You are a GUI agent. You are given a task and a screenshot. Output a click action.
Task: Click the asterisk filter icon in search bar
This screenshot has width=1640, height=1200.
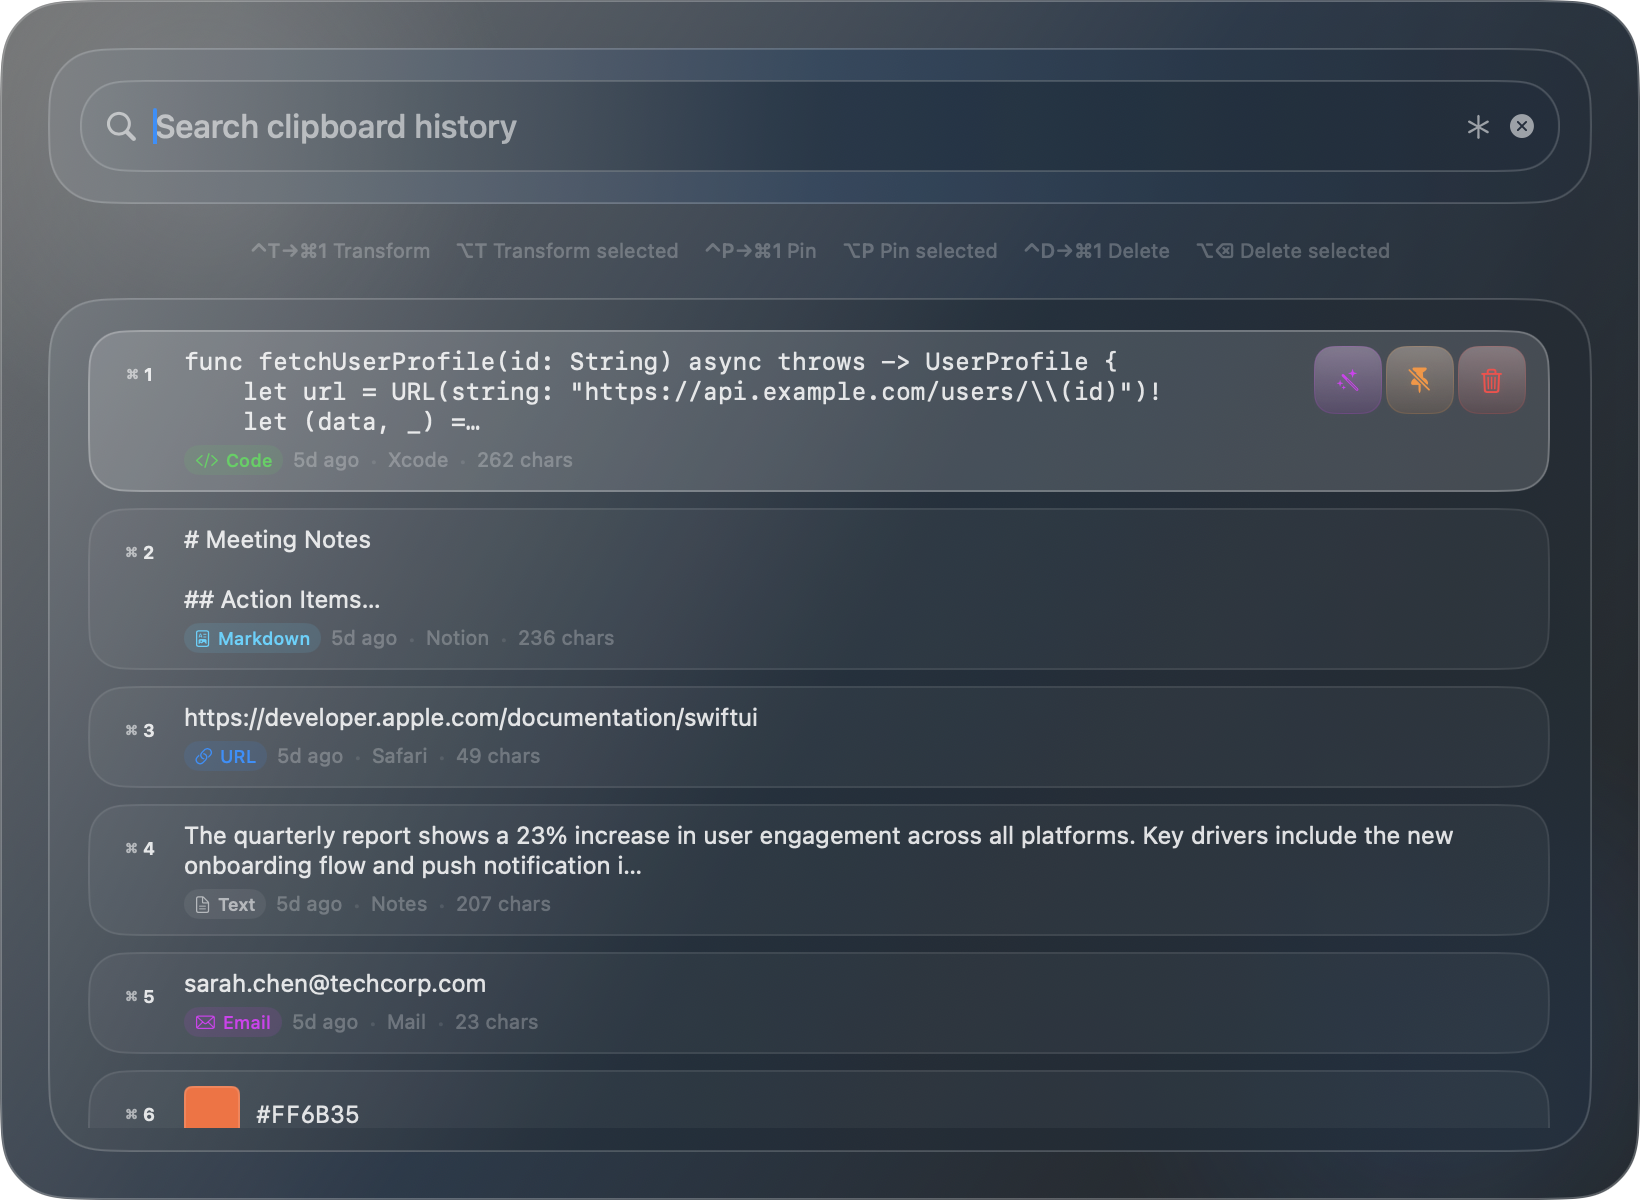(1478, 127)
